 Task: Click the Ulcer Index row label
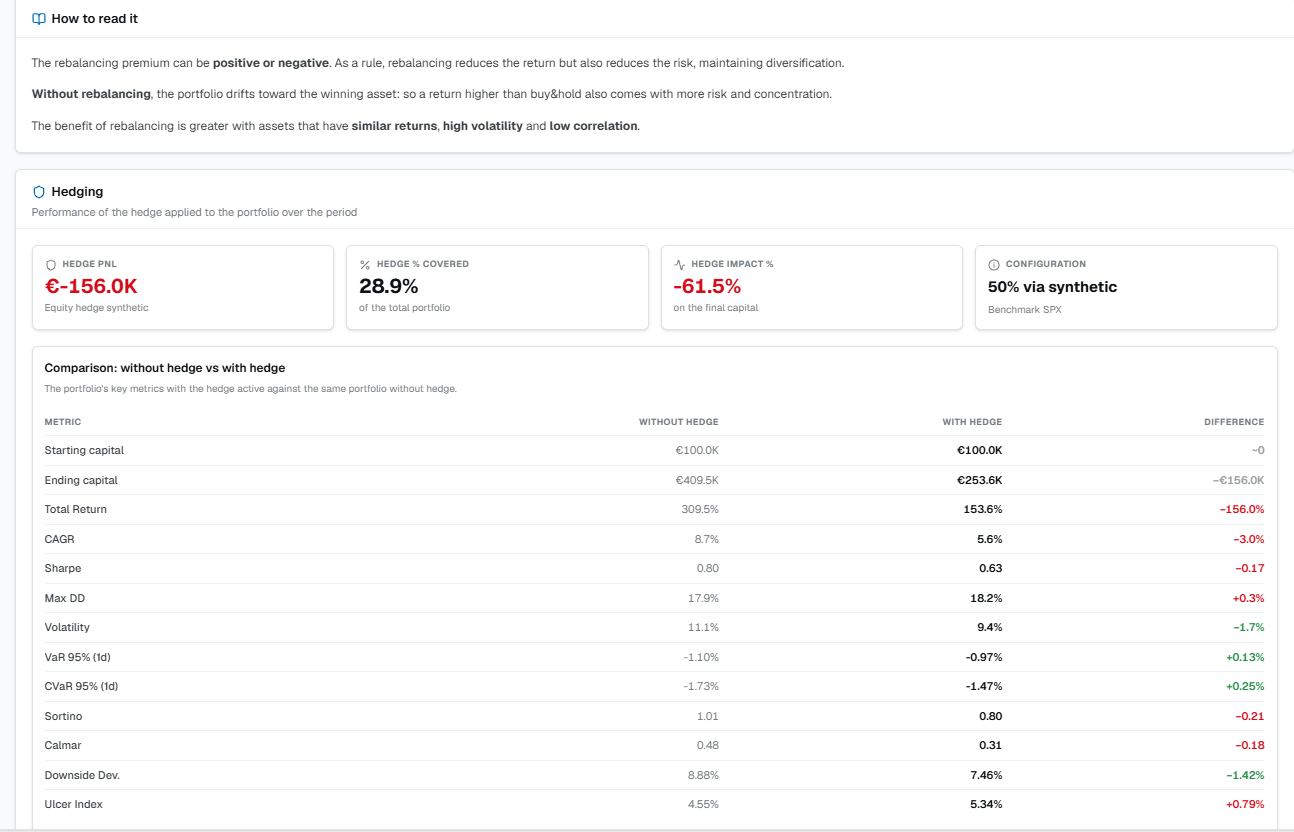click(74, 804)
